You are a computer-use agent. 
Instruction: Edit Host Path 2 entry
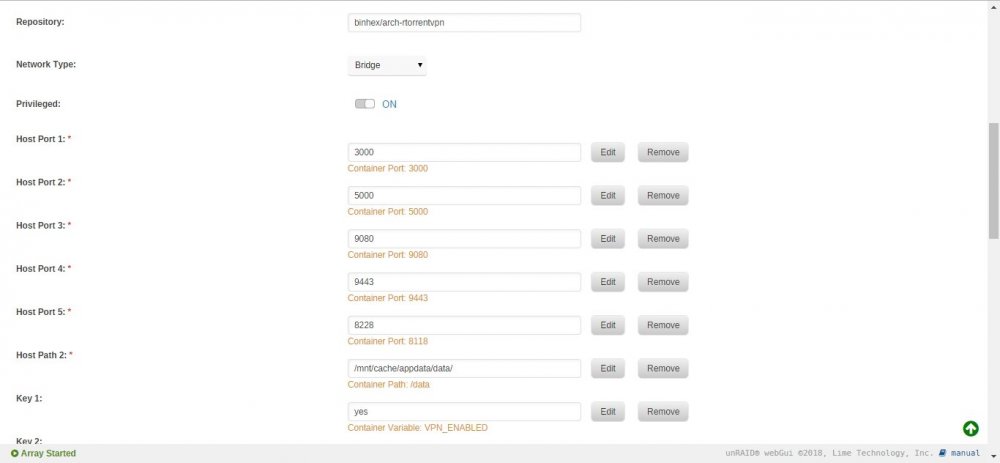click(x=608, y=369)
